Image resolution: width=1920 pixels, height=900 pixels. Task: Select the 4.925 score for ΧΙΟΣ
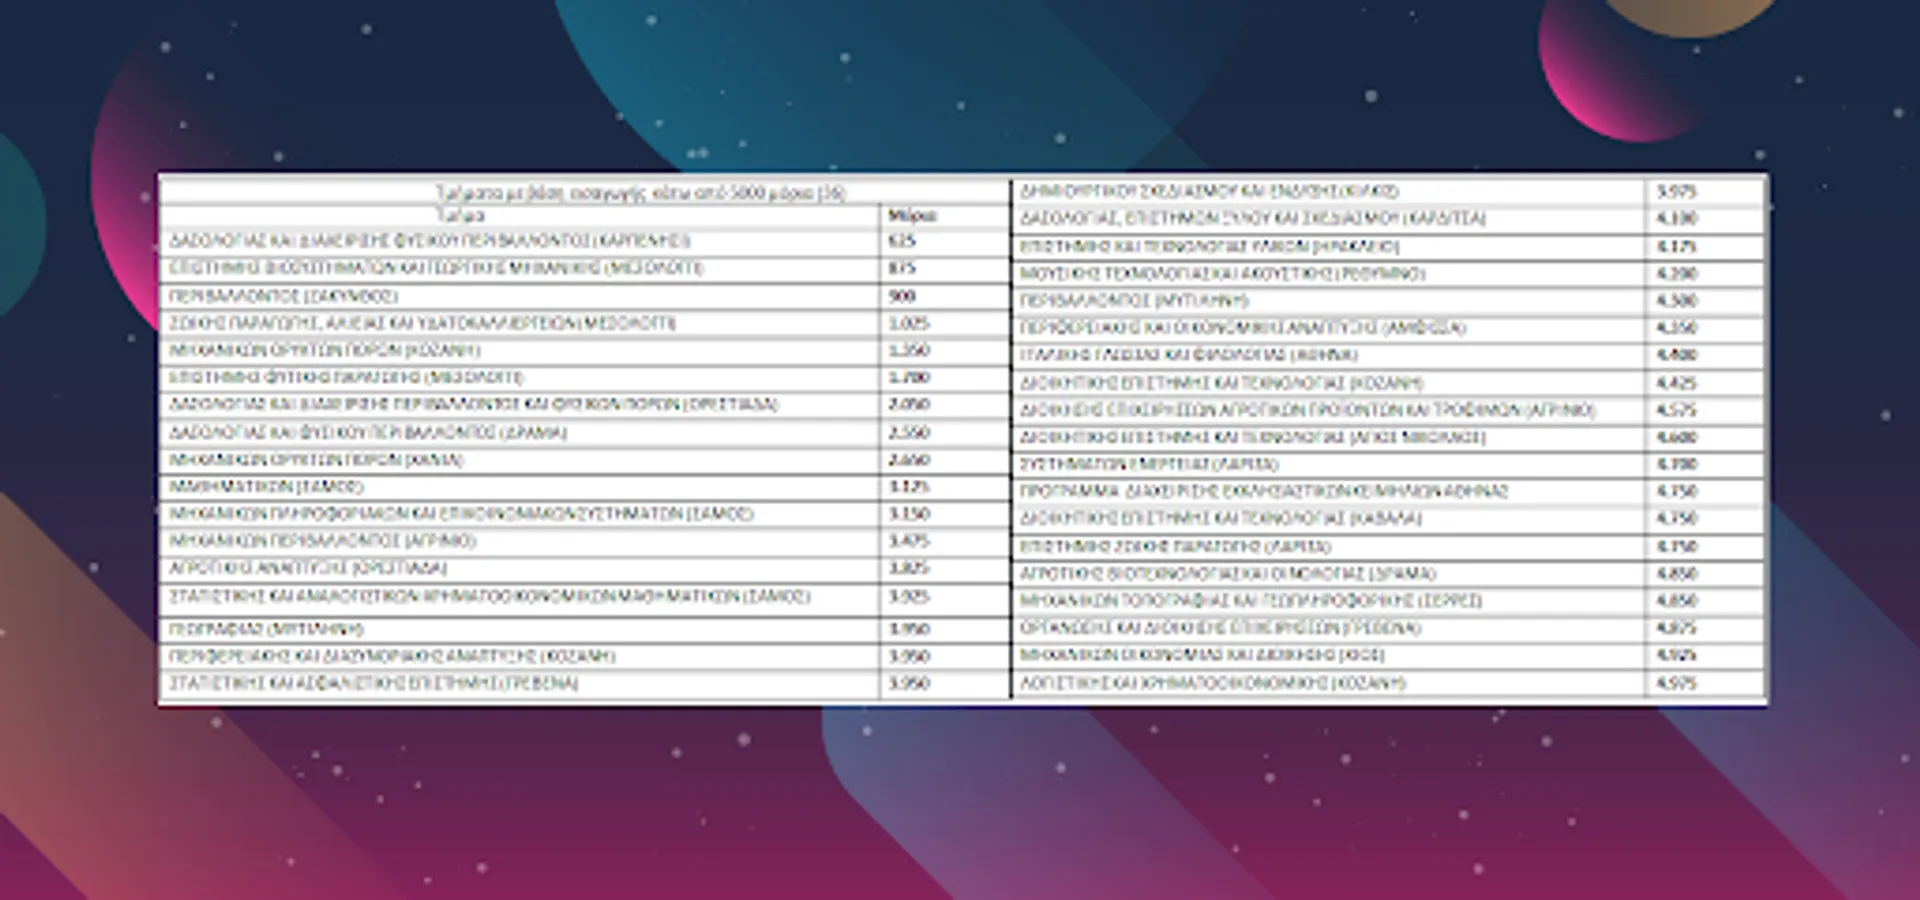click(1677, 655)
